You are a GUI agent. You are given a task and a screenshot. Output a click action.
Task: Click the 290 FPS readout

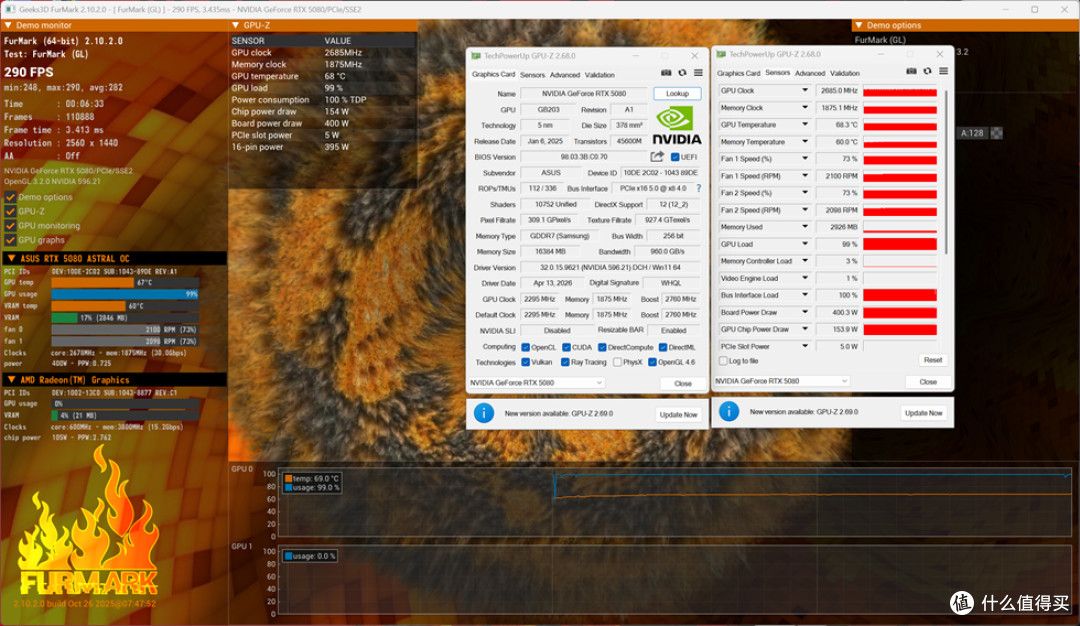pos(29,72)
